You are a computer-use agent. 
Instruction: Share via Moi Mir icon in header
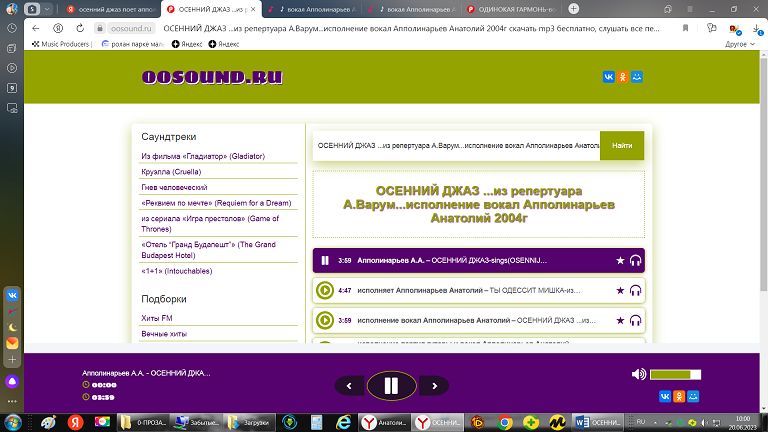pos(637,77)
